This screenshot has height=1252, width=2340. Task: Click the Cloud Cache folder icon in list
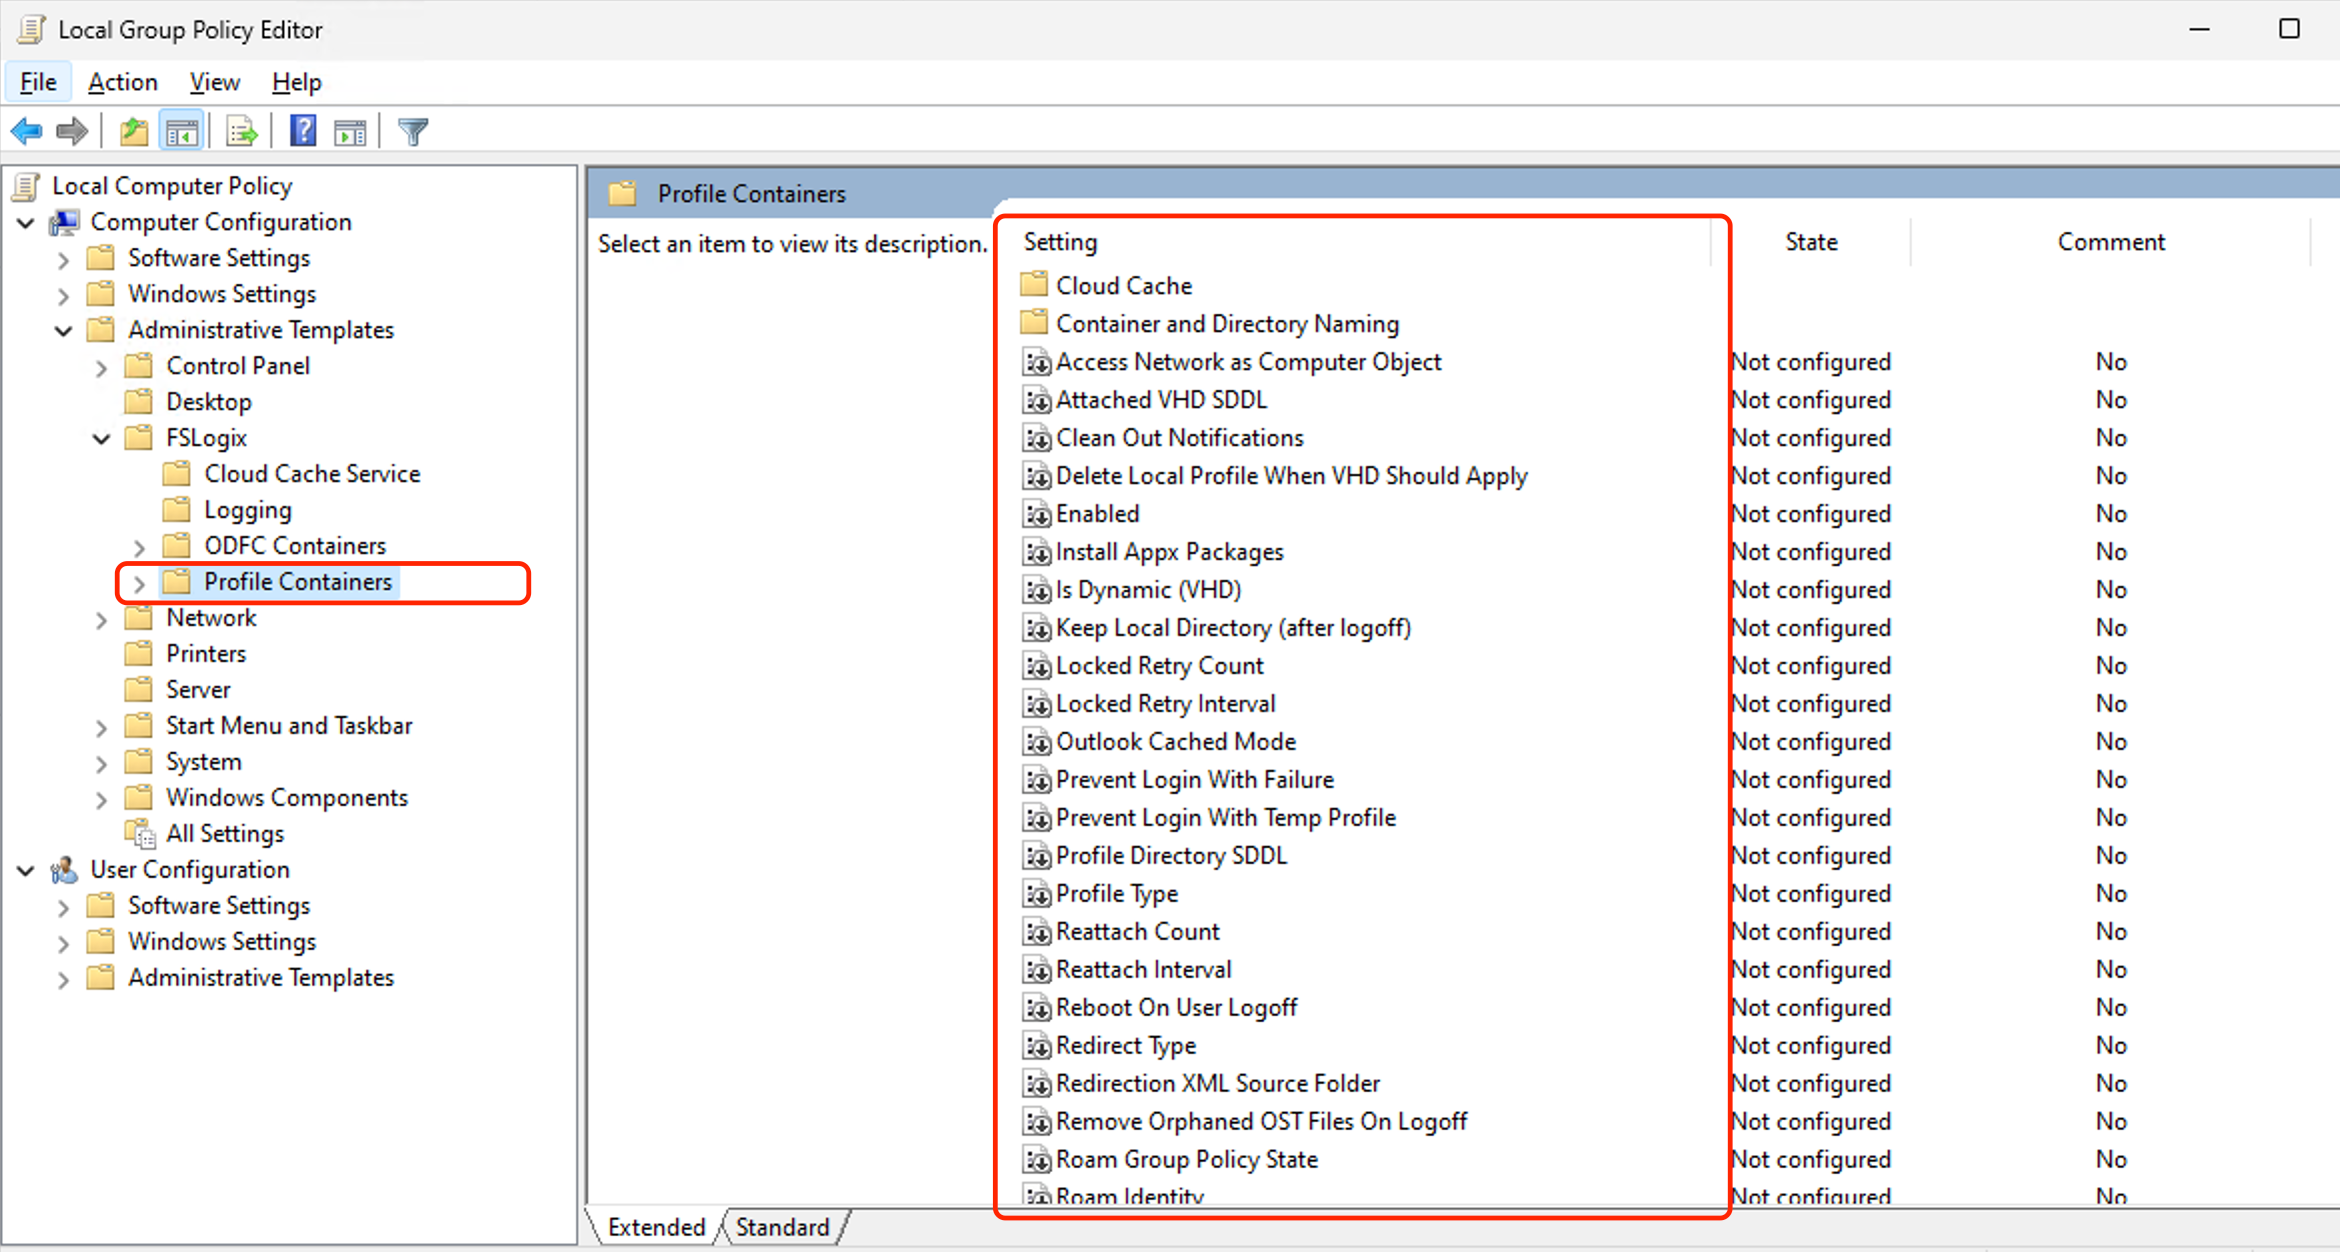[1034, 285]
